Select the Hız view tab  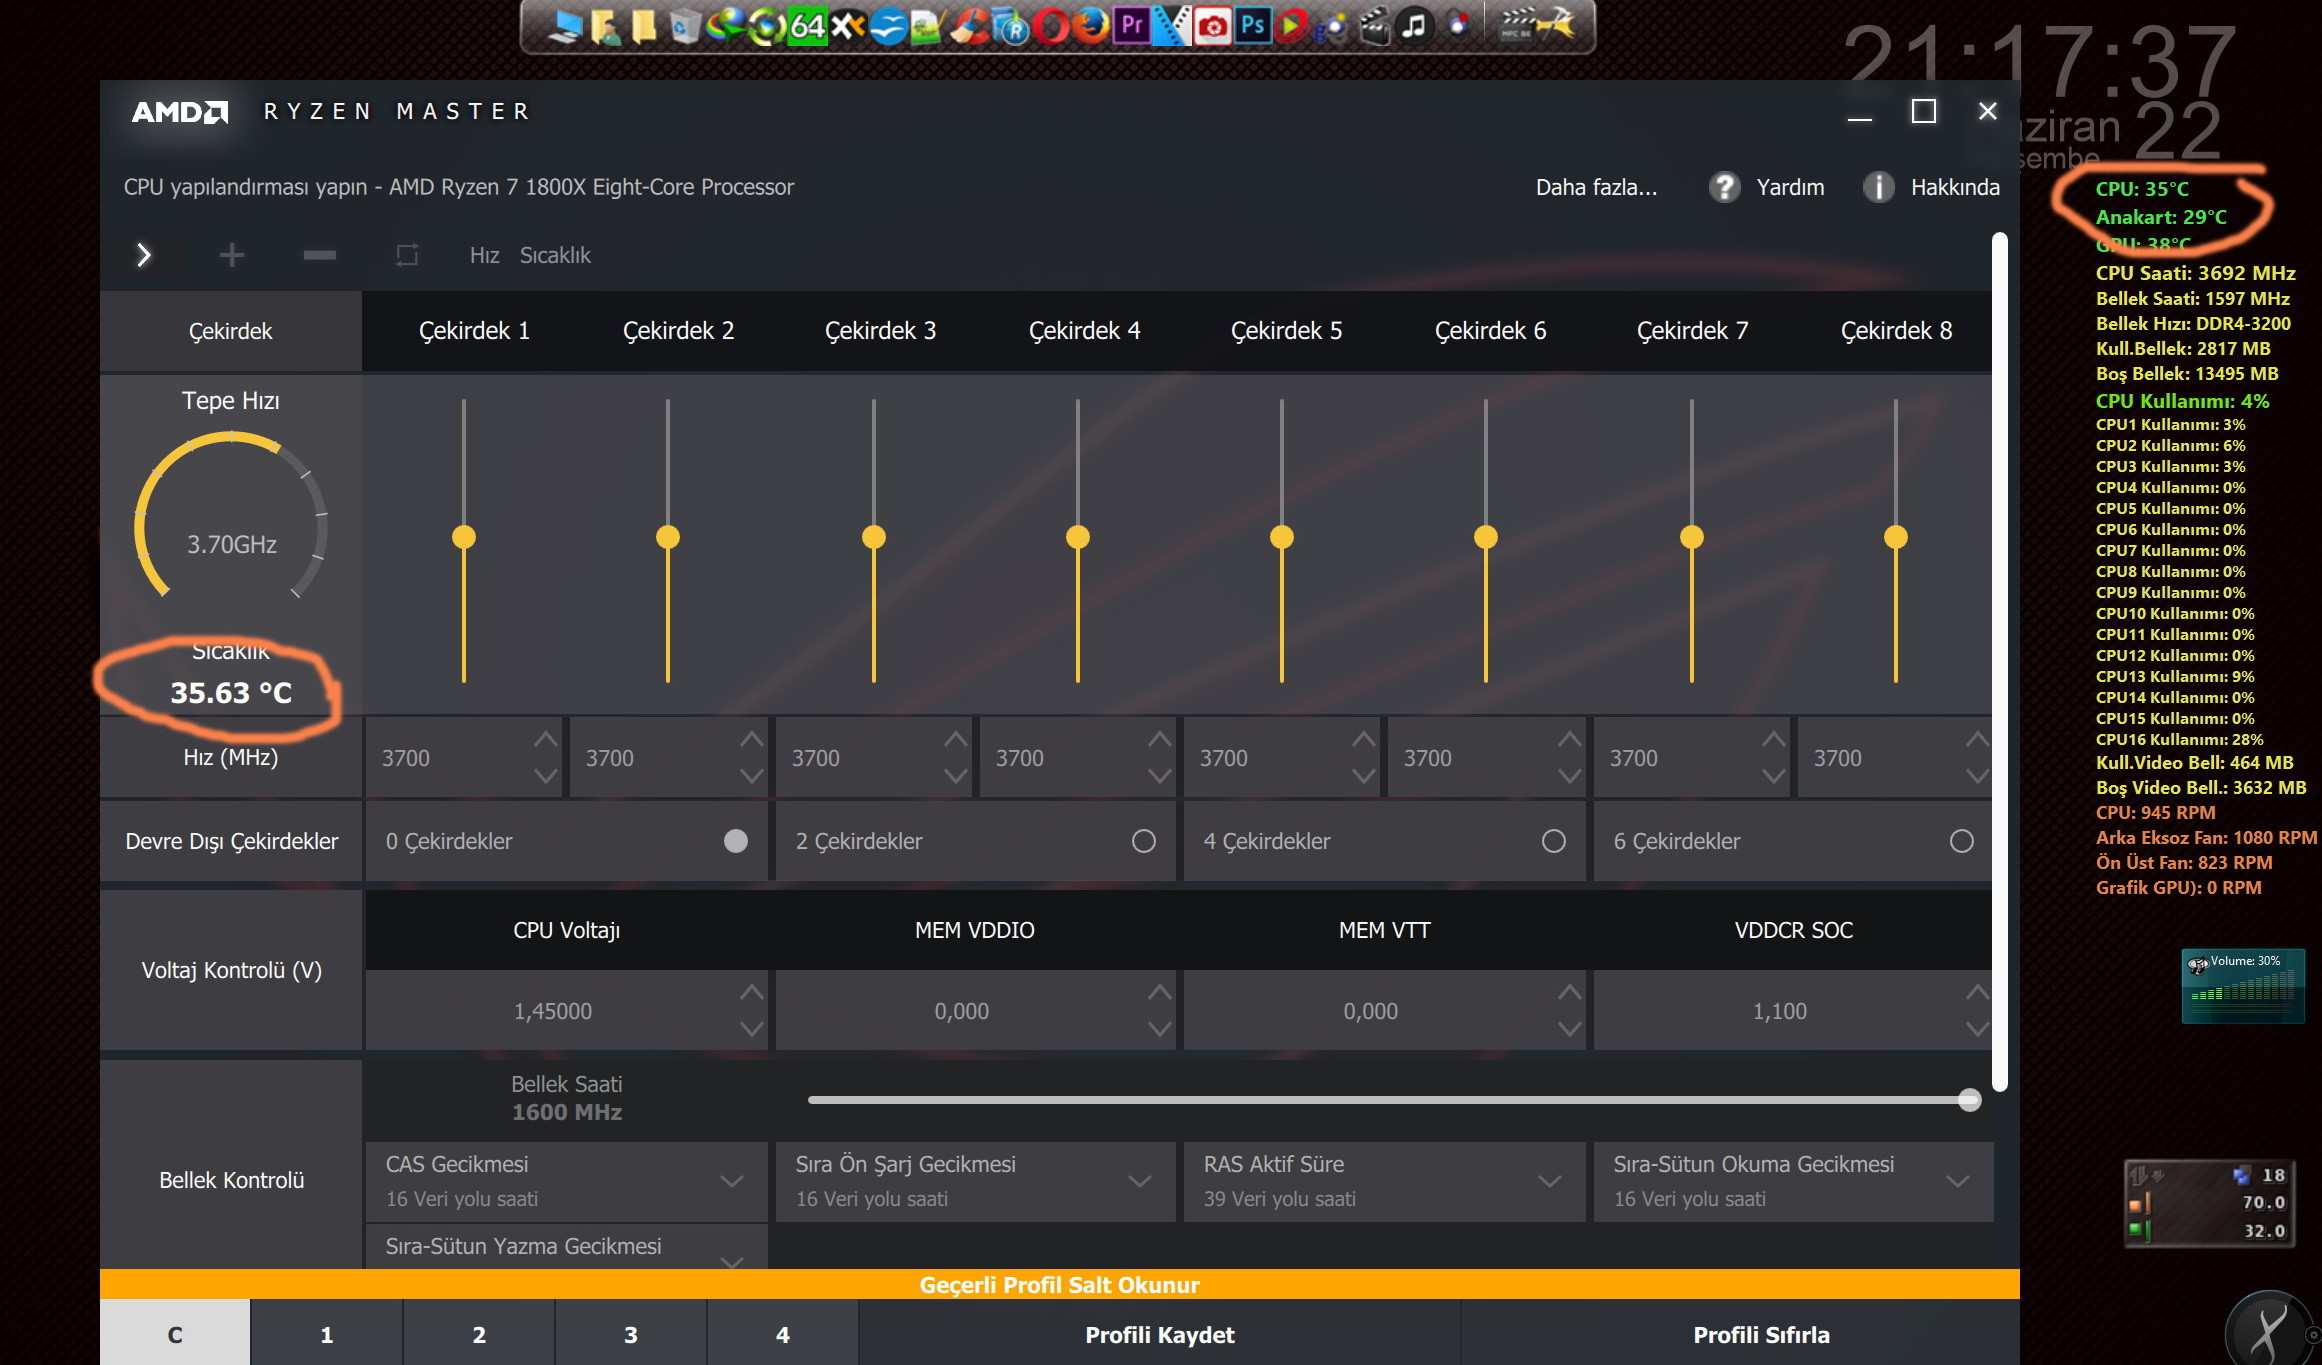coord(485,255)
